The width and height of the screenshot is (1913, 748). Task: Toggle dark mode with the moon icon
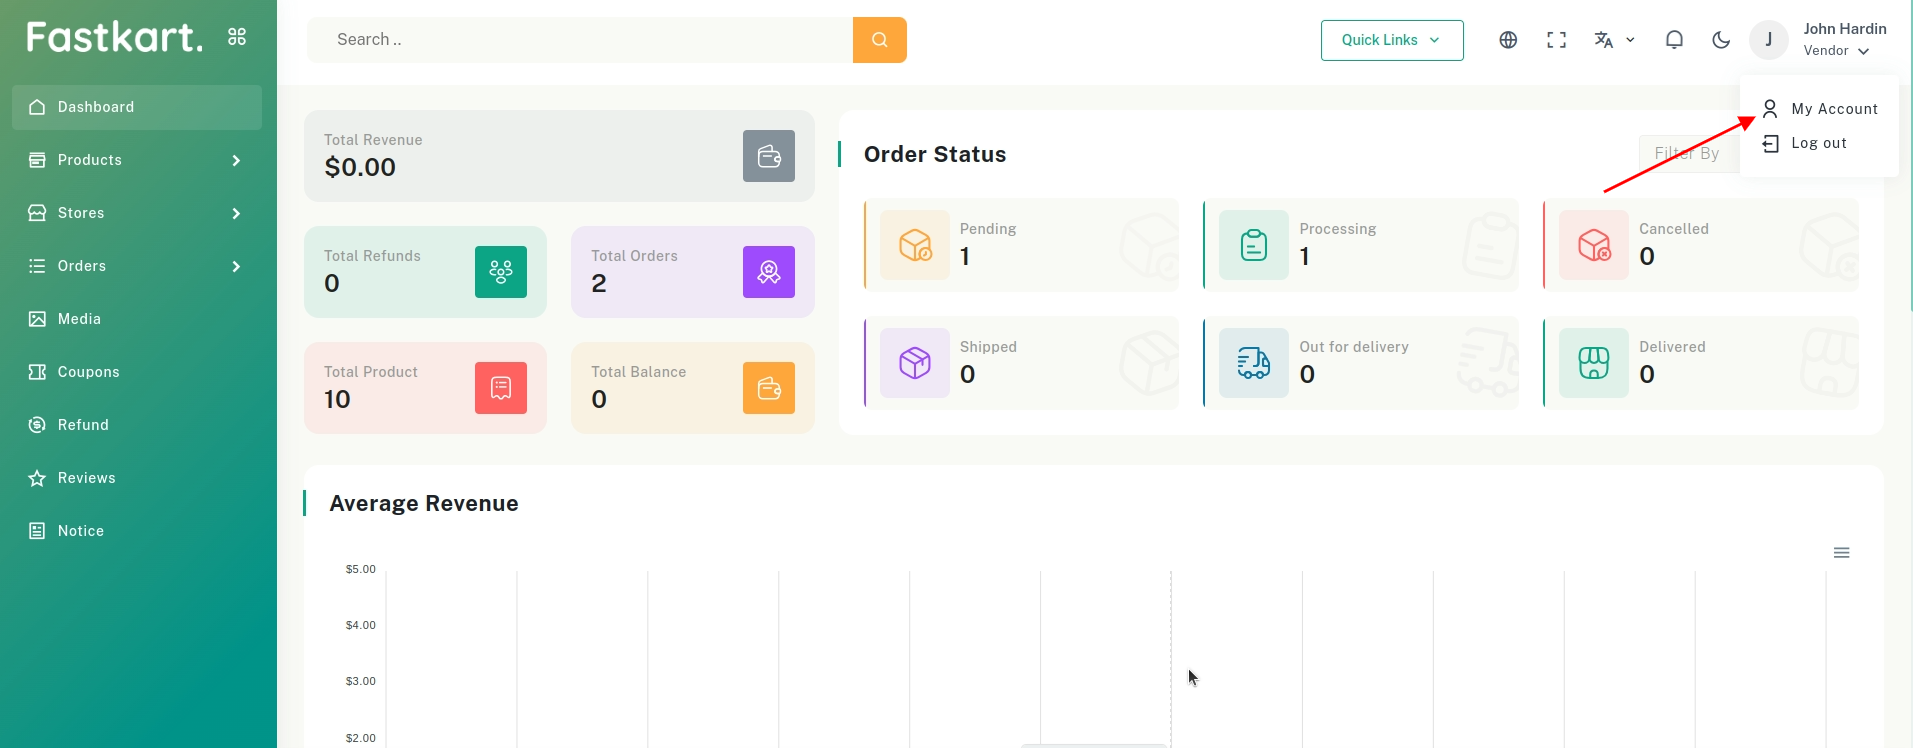point(1721,40)
